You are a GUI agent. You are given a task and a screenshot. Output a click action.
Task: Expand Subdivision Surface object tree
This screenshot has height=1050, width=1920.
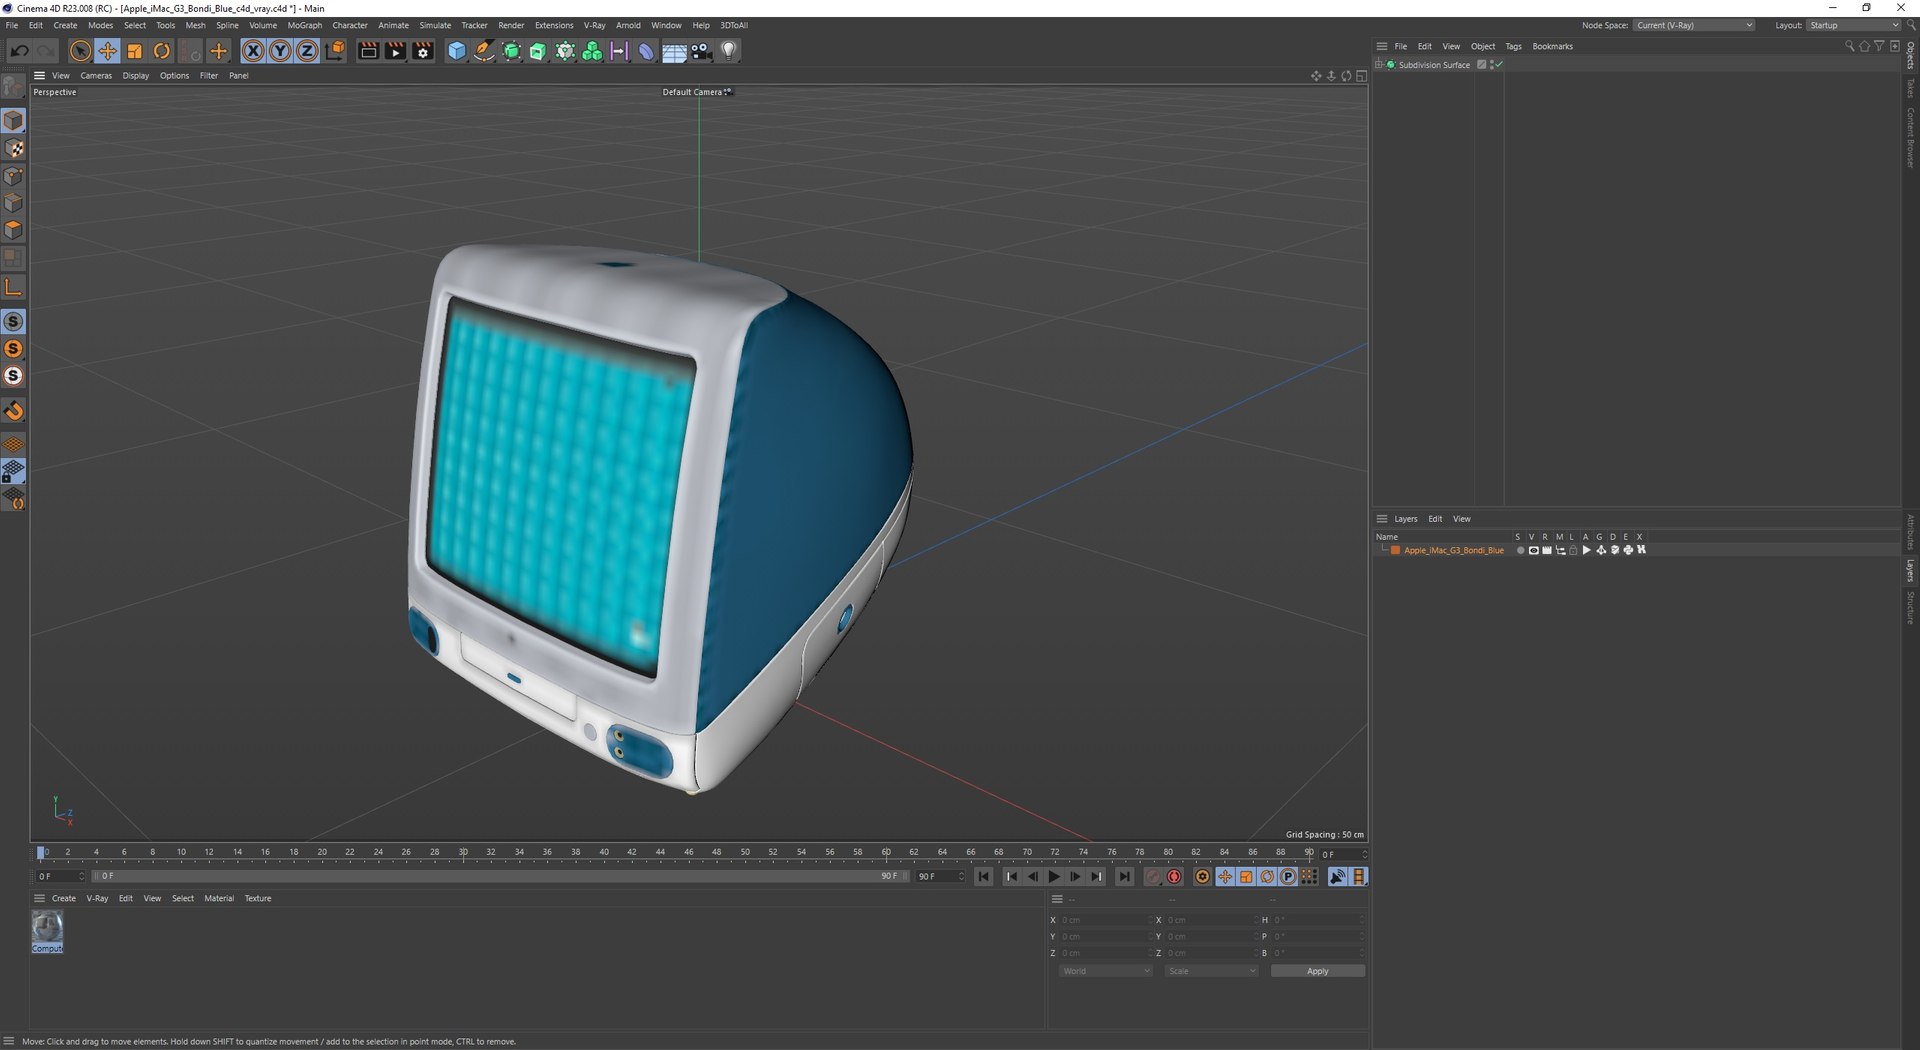coord(1379,65)
